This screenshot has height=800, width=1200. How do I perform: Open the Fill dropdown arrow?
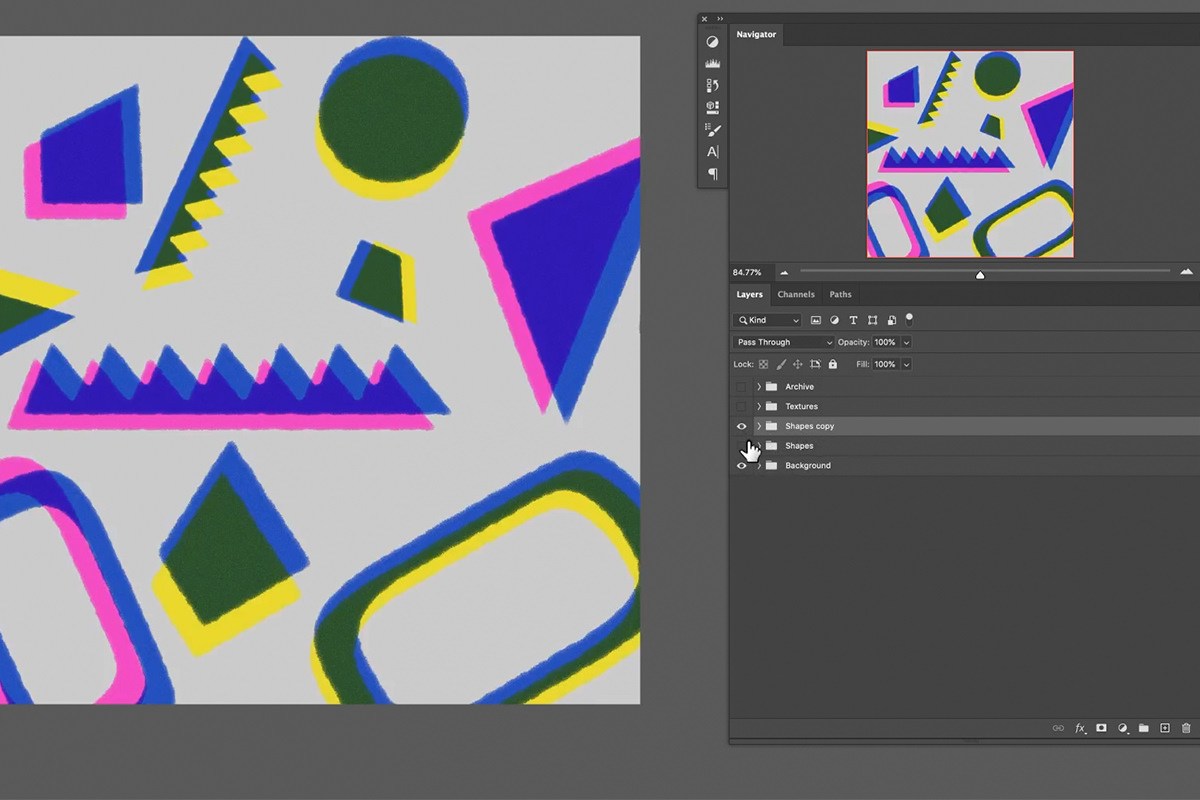[906, 365]
